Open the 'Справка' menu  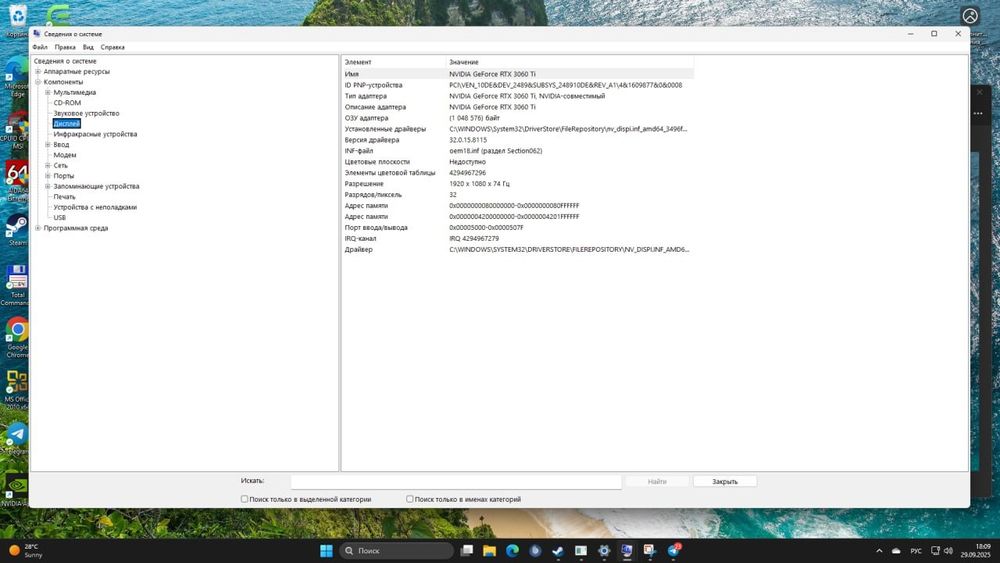point(113,47)
